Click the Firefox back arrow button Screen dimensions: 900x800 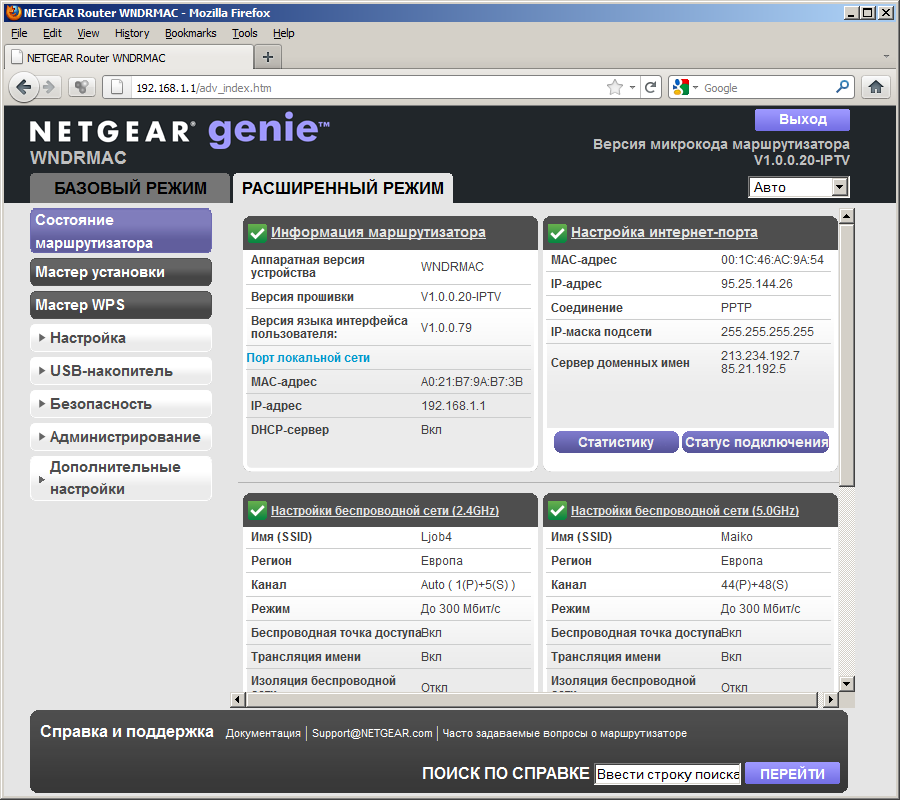[x=24, y=87]
